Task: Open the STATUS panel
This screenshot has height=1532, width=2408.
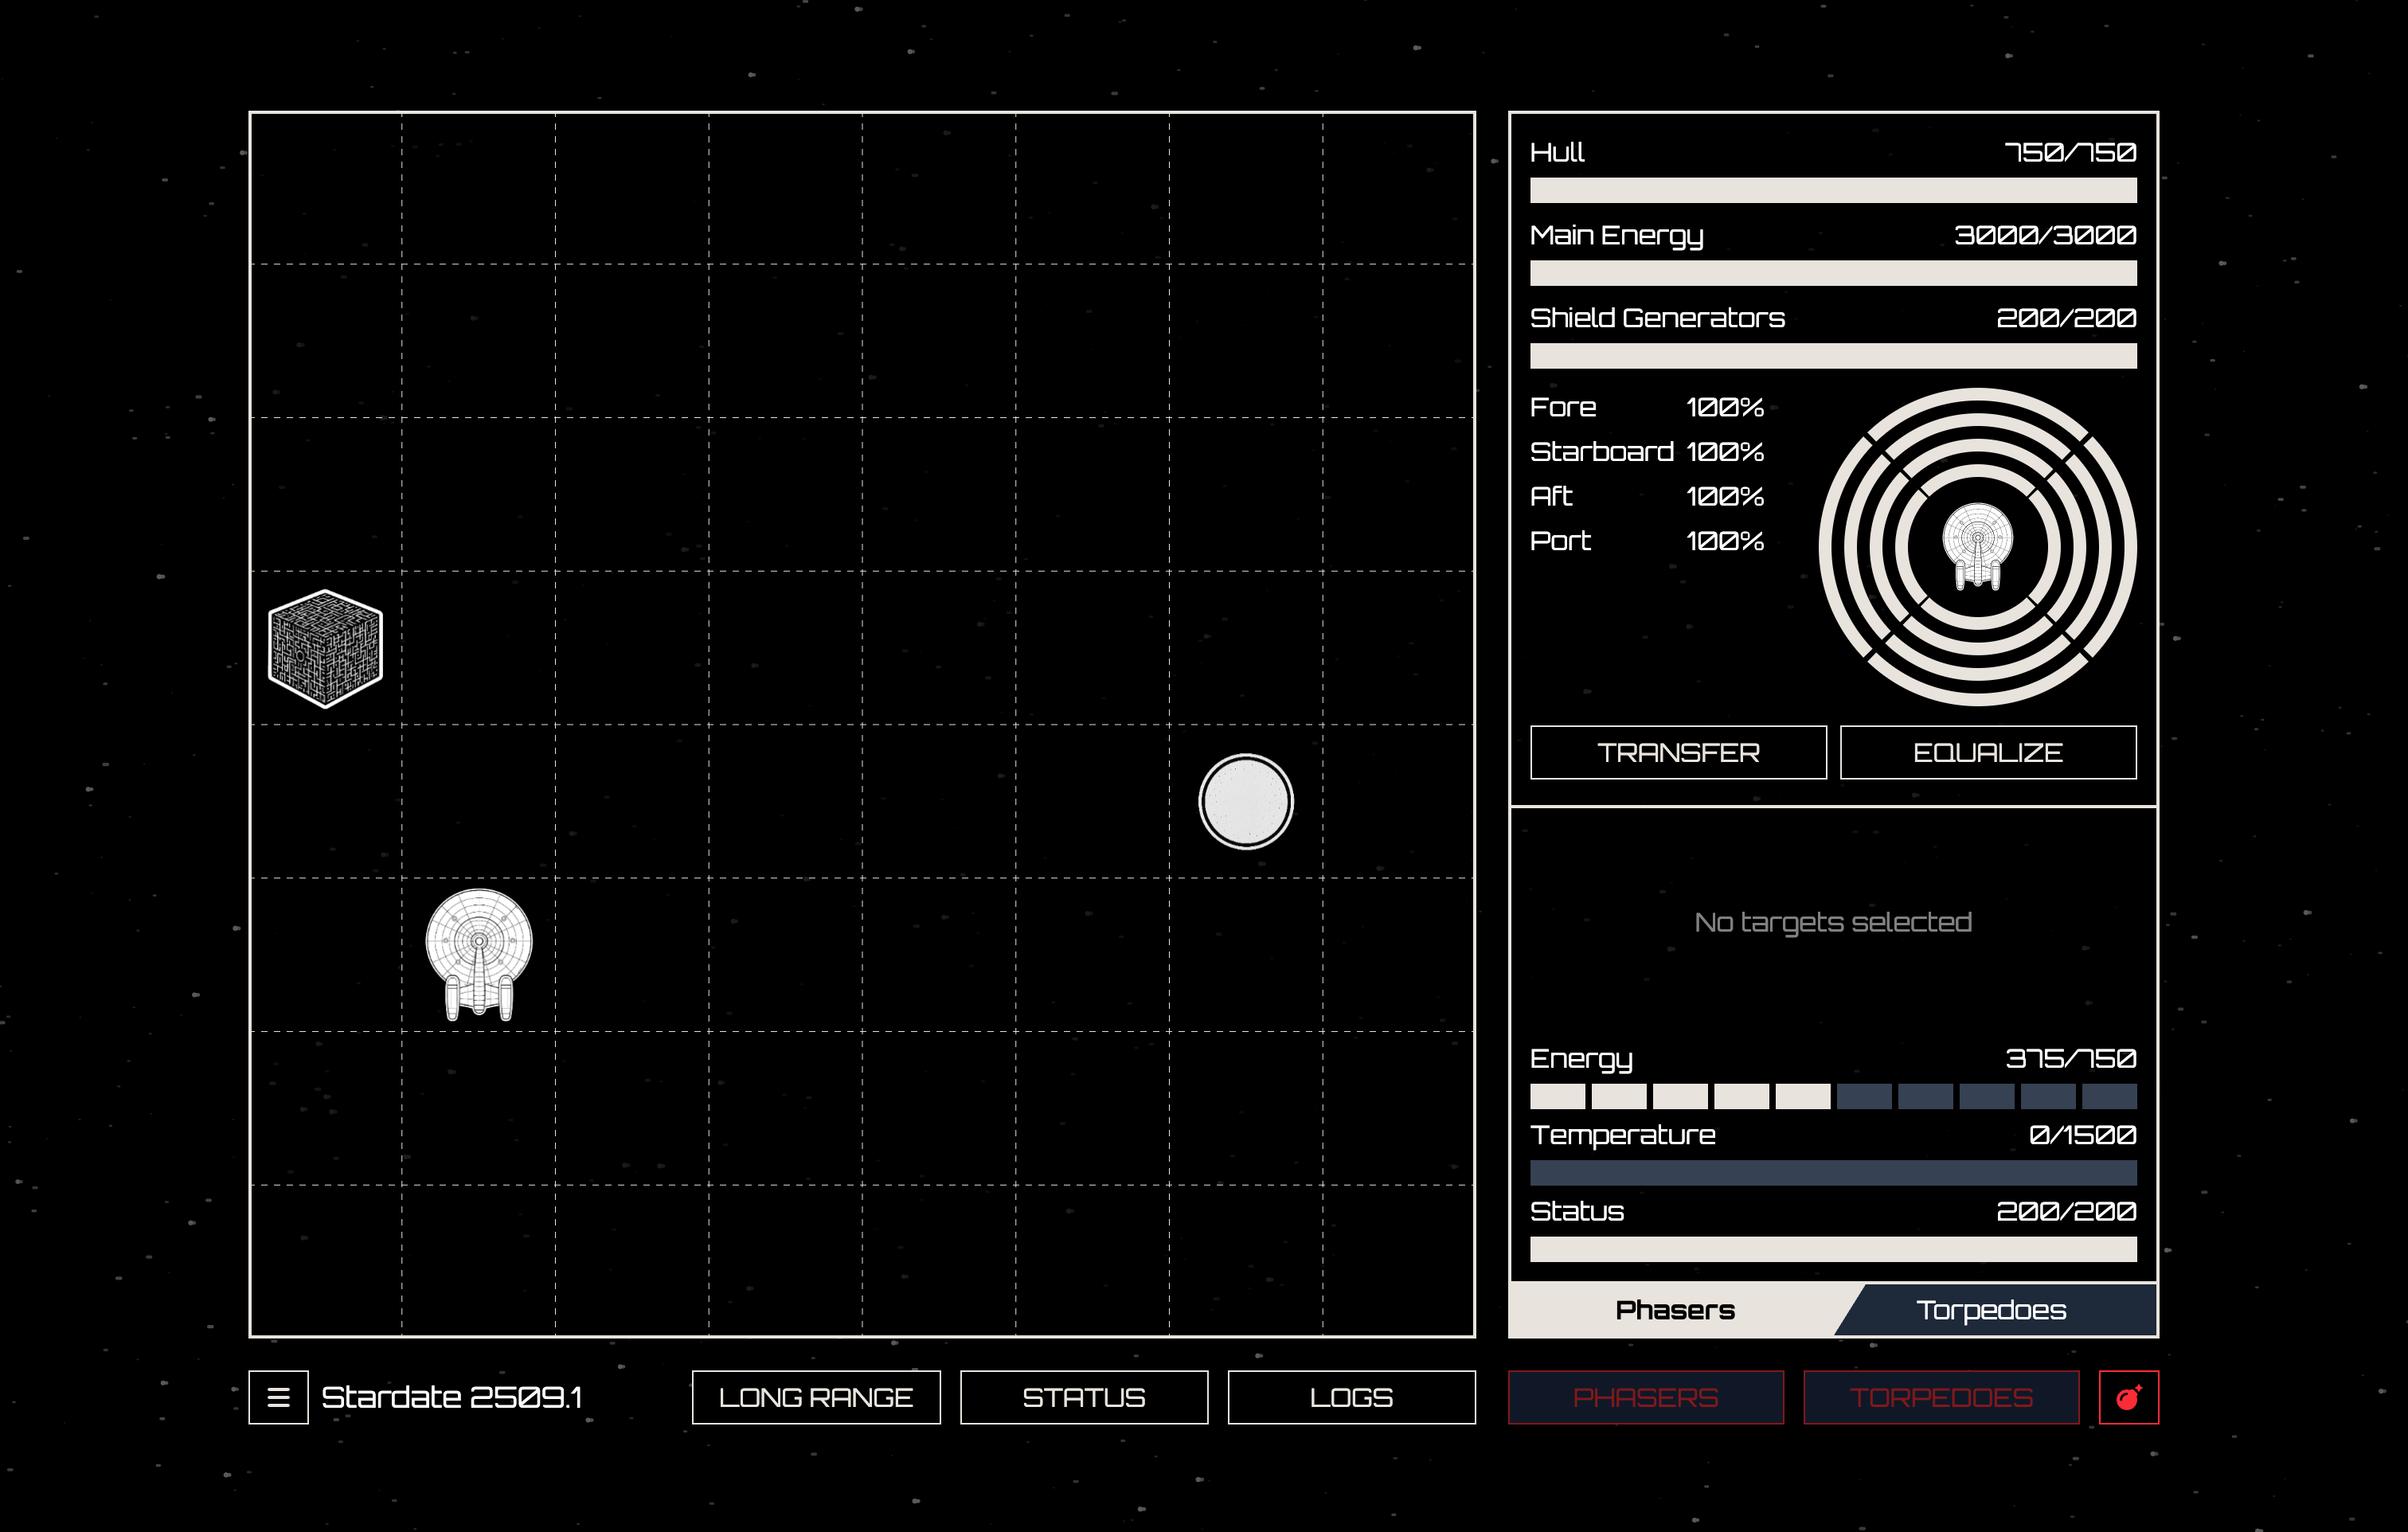Action: tap(1083, 1397)
